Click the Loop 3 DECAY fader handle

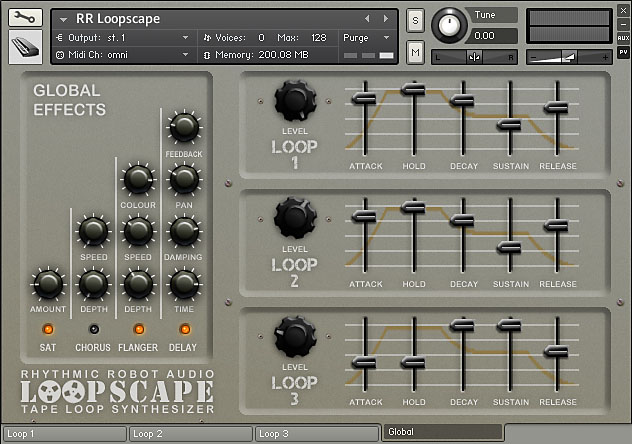(462, 325)
